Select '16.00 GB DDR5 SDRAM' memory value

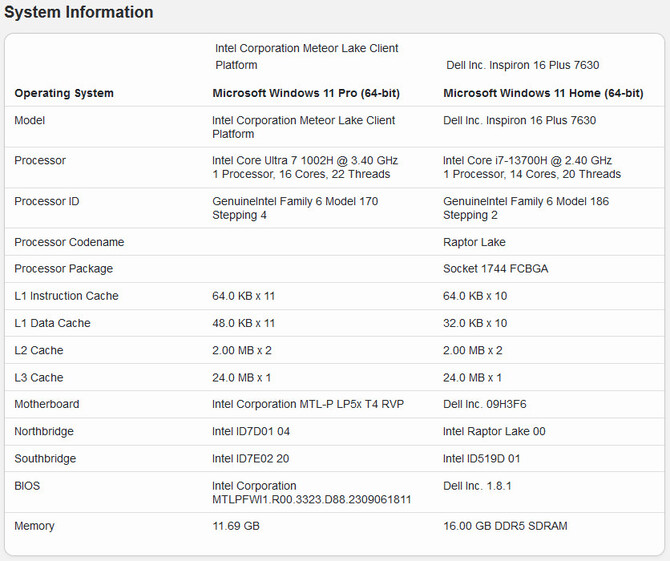505,526
